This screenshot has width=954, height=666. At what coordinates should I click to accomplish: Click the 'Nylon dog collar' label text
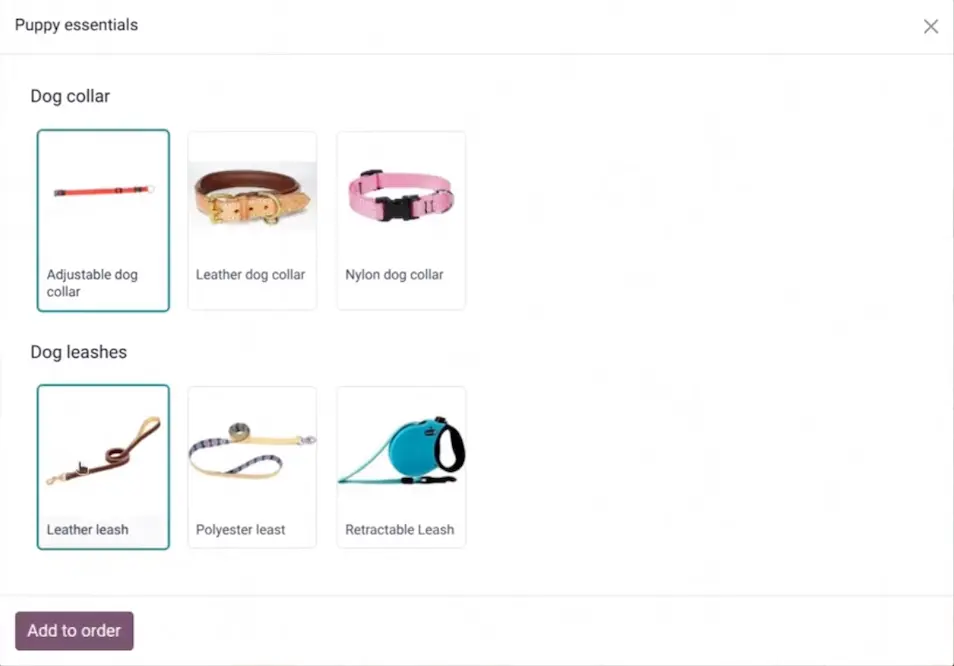pyautogui.click(x=394, y=274)
